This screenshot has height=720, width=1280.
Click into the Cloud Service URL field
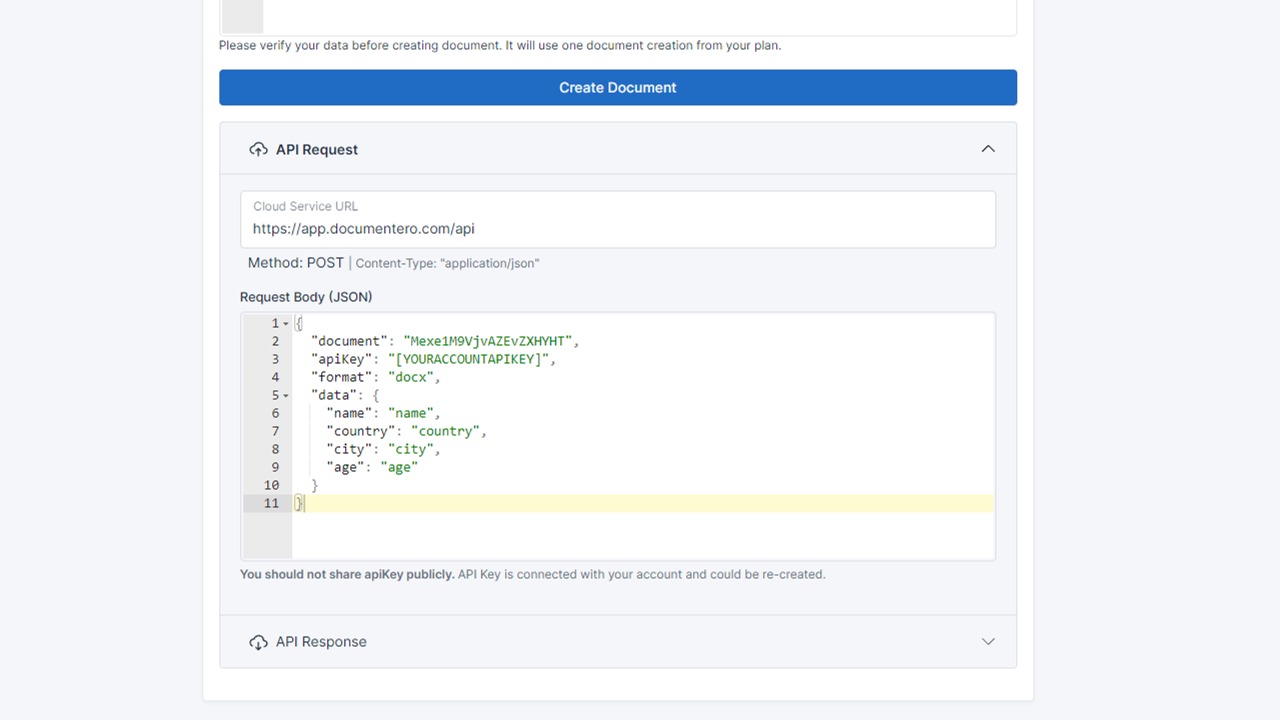click(x=617, y=229)
